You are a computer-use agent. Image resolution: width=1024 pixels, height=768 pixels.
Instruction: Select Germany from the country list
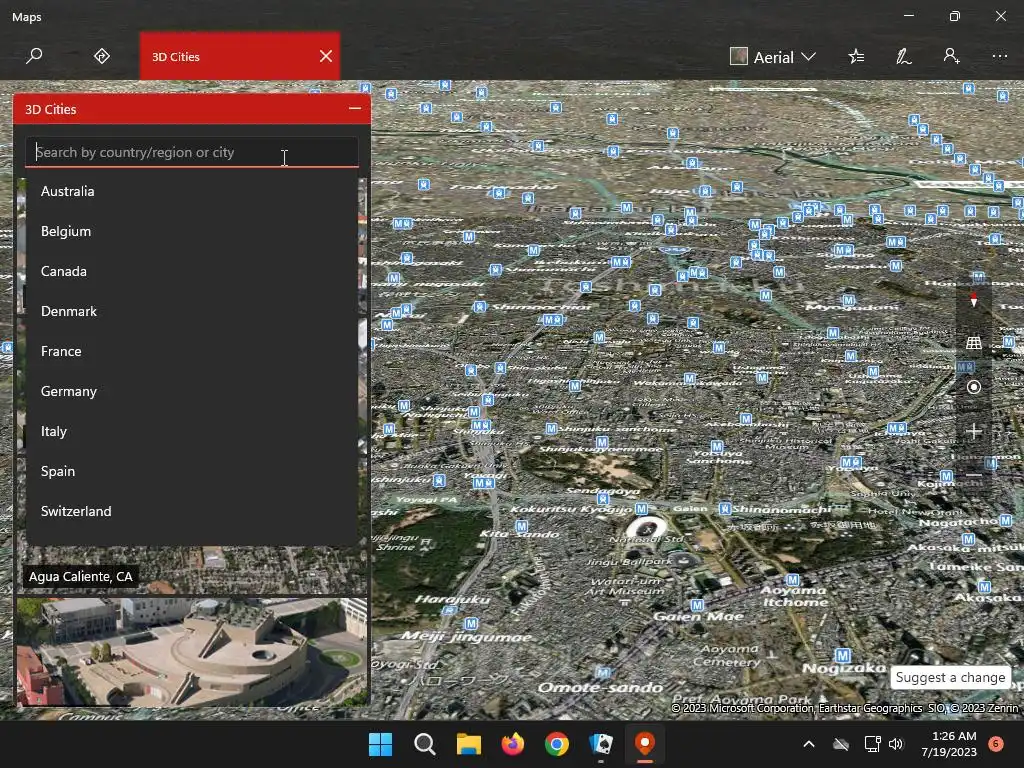point(191,391)
